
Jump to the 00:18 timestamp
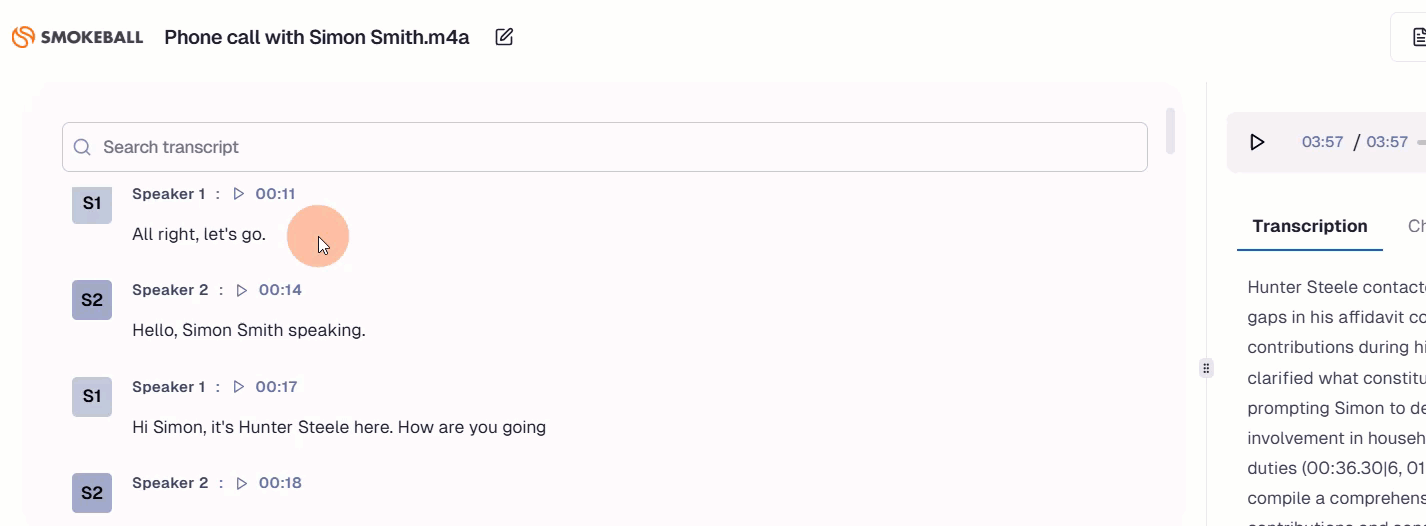pyautogui.click(x=280, y=483)
